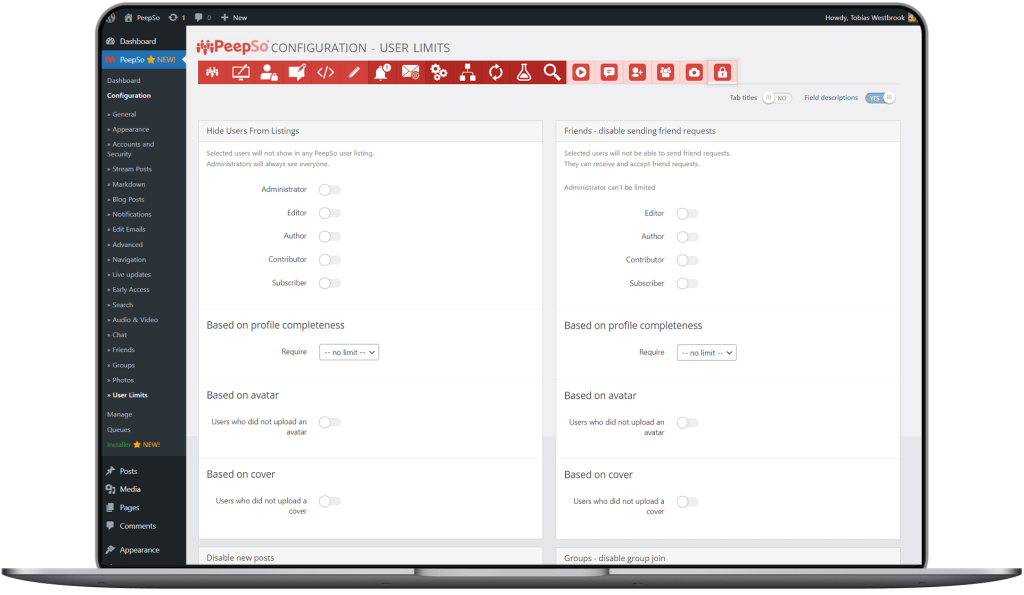Open Navigation sitemap toolbar icon
The image size is (1024, 595).
[x=467, y=72]
